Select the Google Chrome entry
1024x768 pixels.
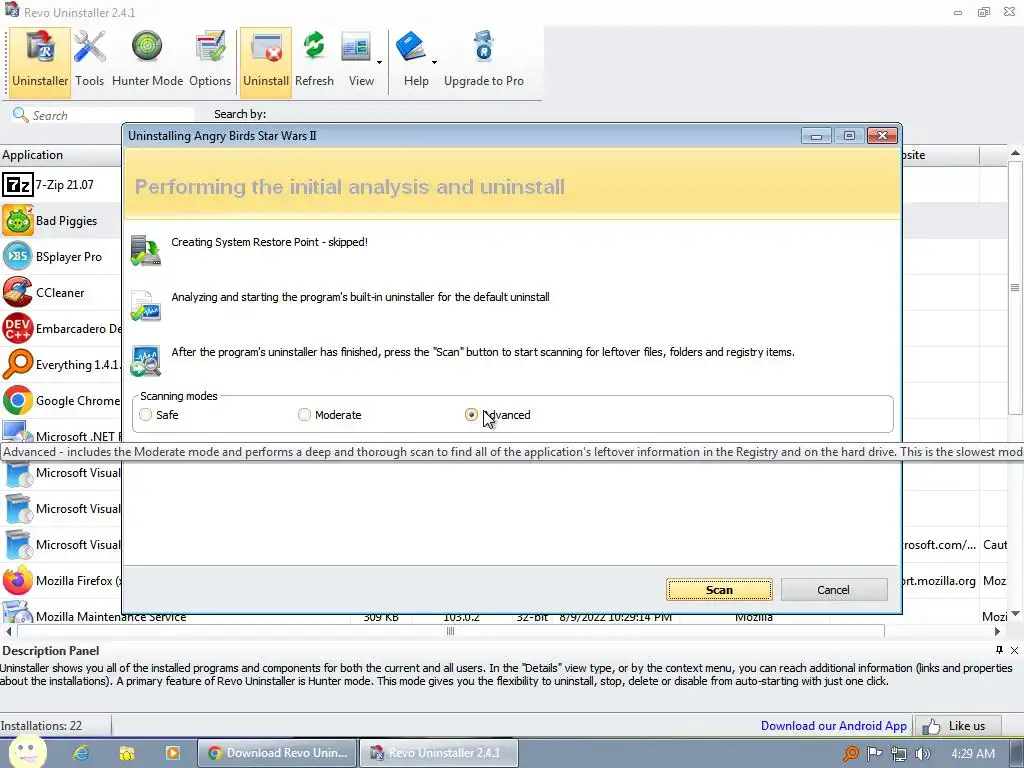pos(61,400)
